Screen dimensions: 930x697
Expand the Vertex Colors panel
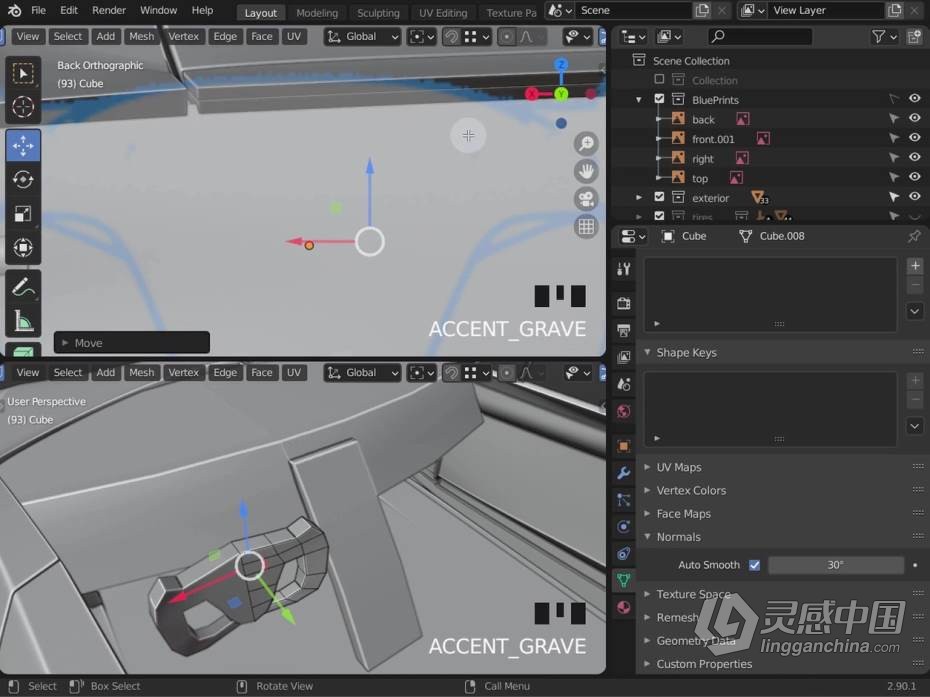(x=647, y=491)
